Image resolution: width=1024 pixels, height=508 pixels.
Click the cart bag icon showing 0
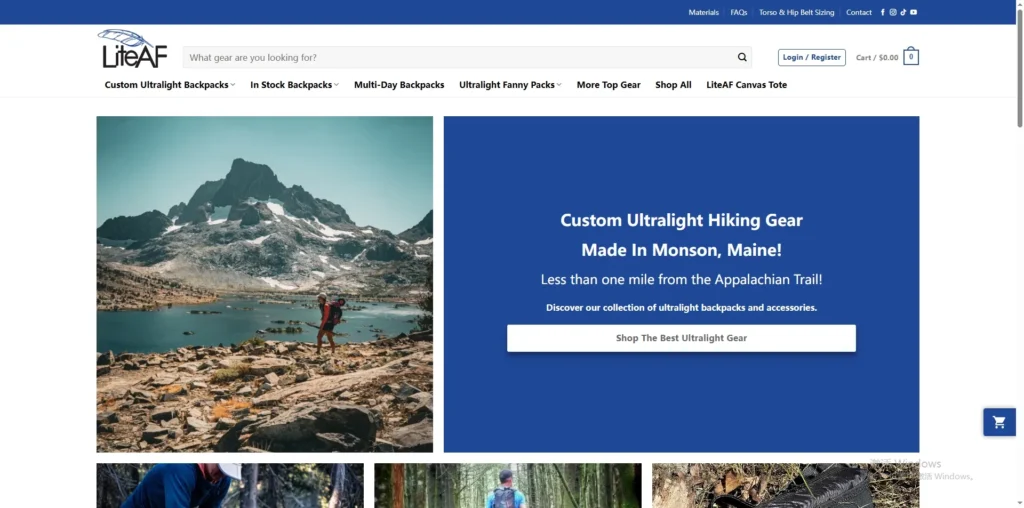pos(911,57)
